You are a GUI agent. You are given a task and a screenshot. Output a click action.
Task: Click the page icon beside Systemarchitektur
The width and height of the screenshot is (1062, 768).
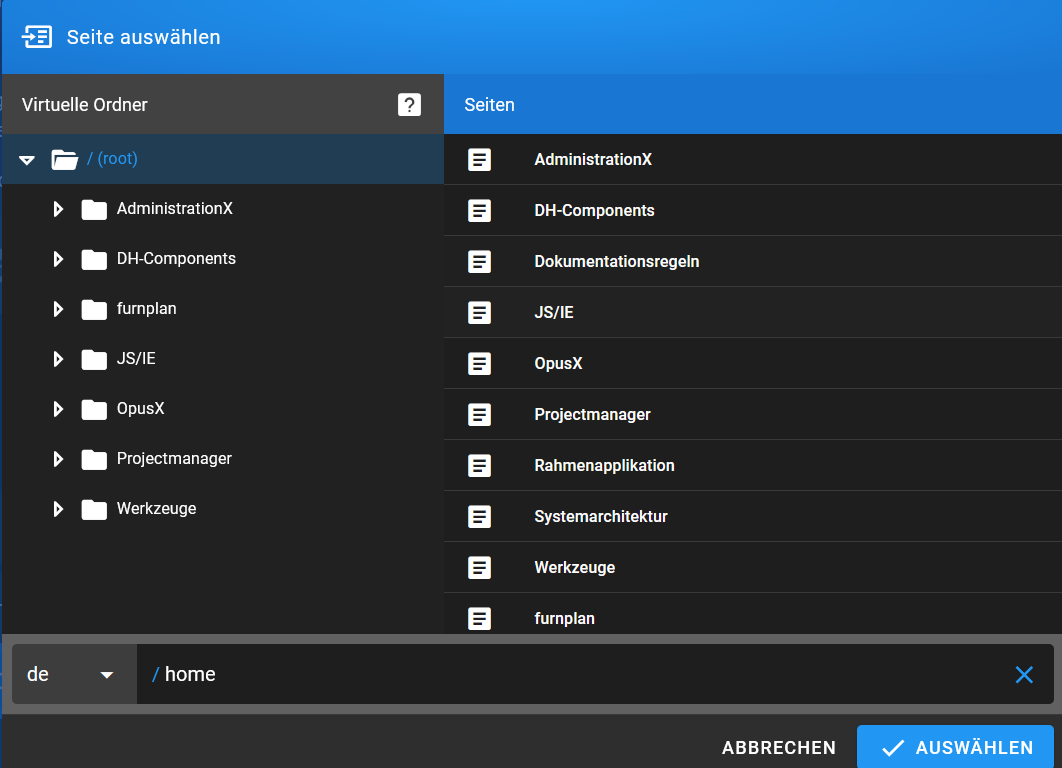pos(480,517)
